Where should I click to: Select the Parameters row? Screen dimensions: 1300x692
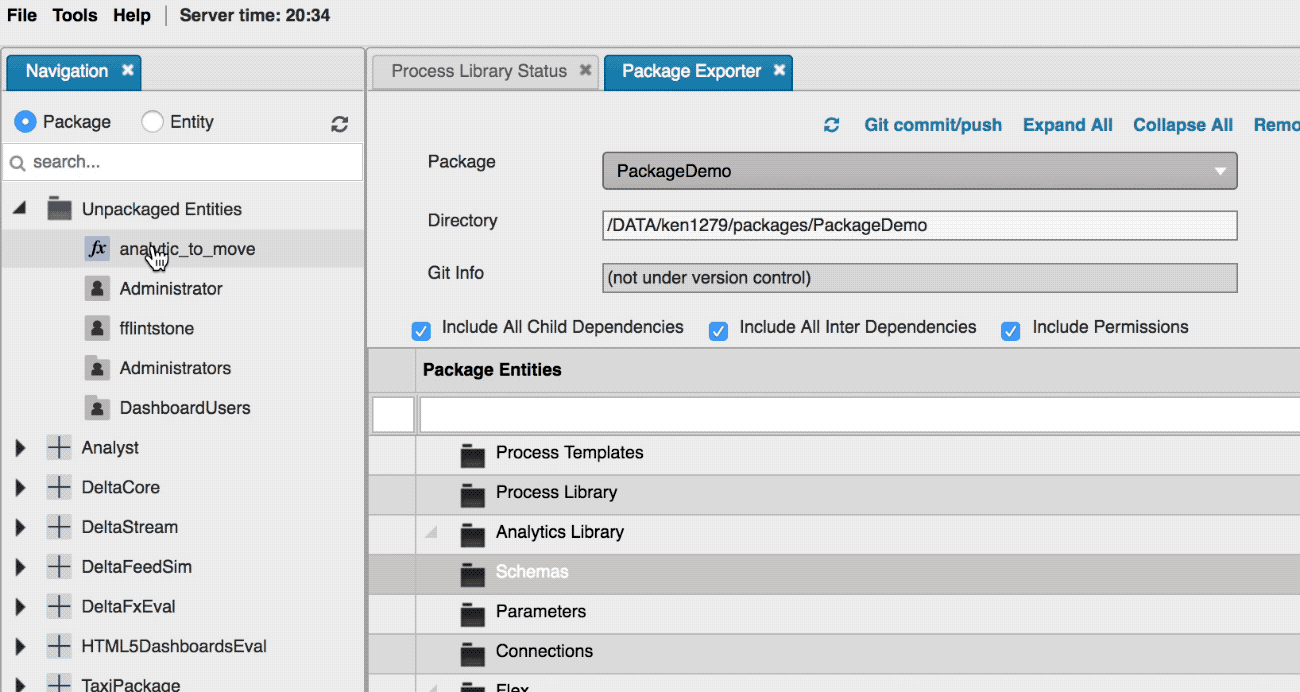point(834,613)
